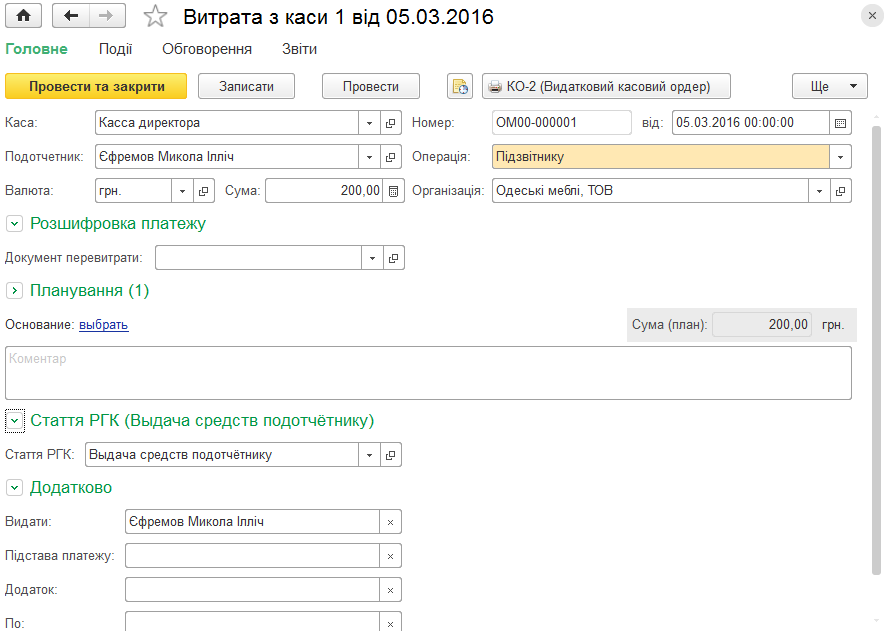The height and width of the screenshot is (635, 885).
Task: Clear the Підстава платежу field
Action: (391, 556)
